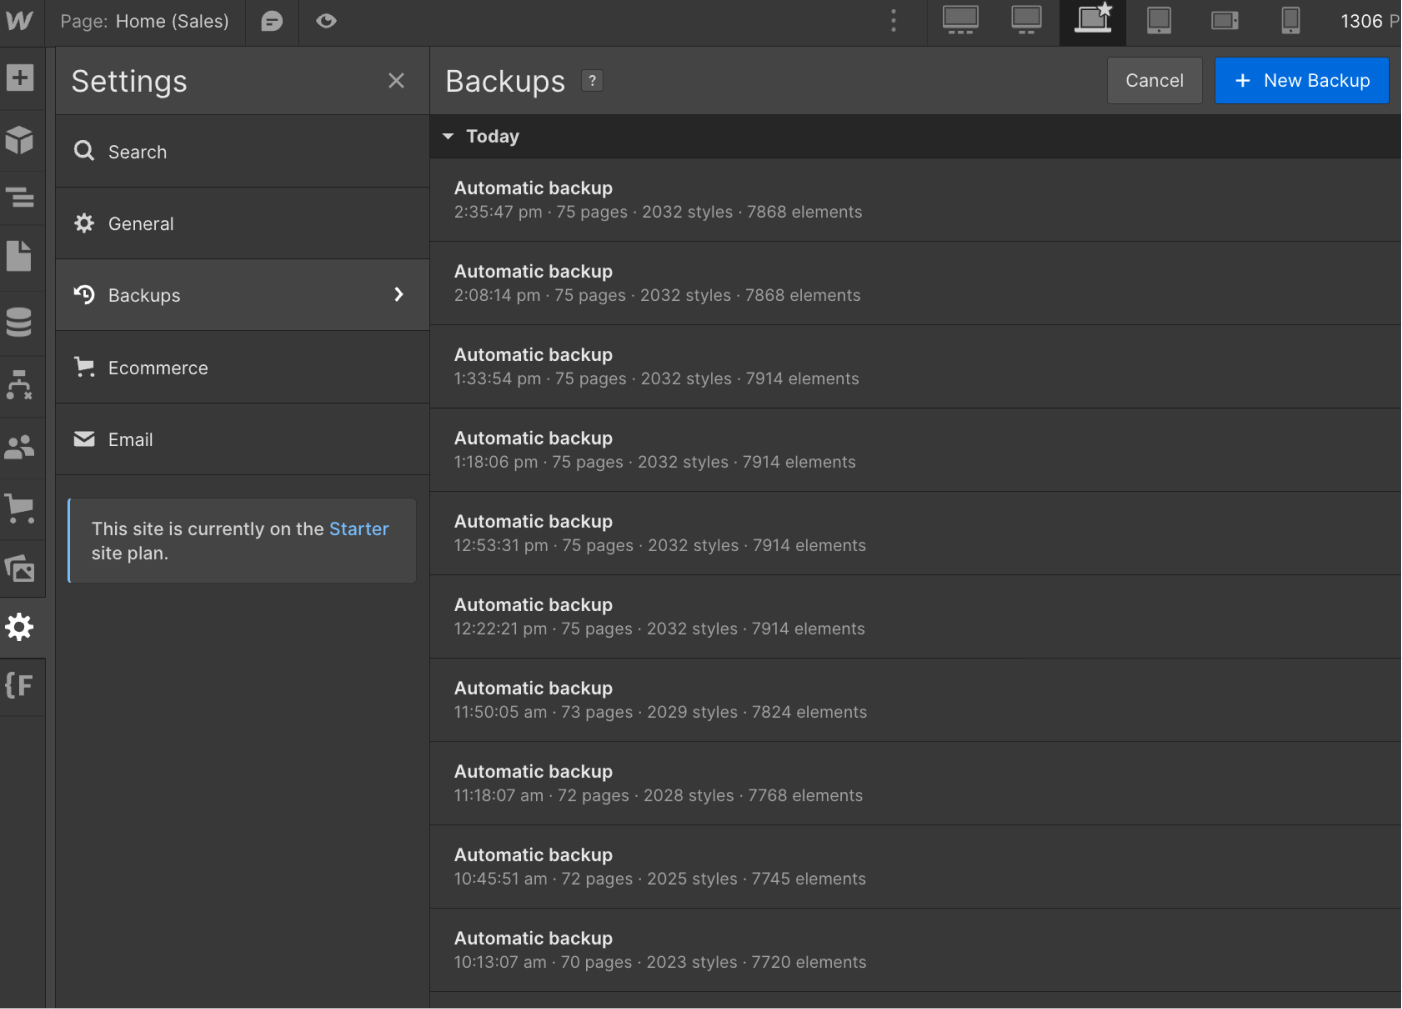This screenshot has height=1009, width=1402.
Task: Open the Pages panel
Action: pyautogui.click(x=21, y=255)
